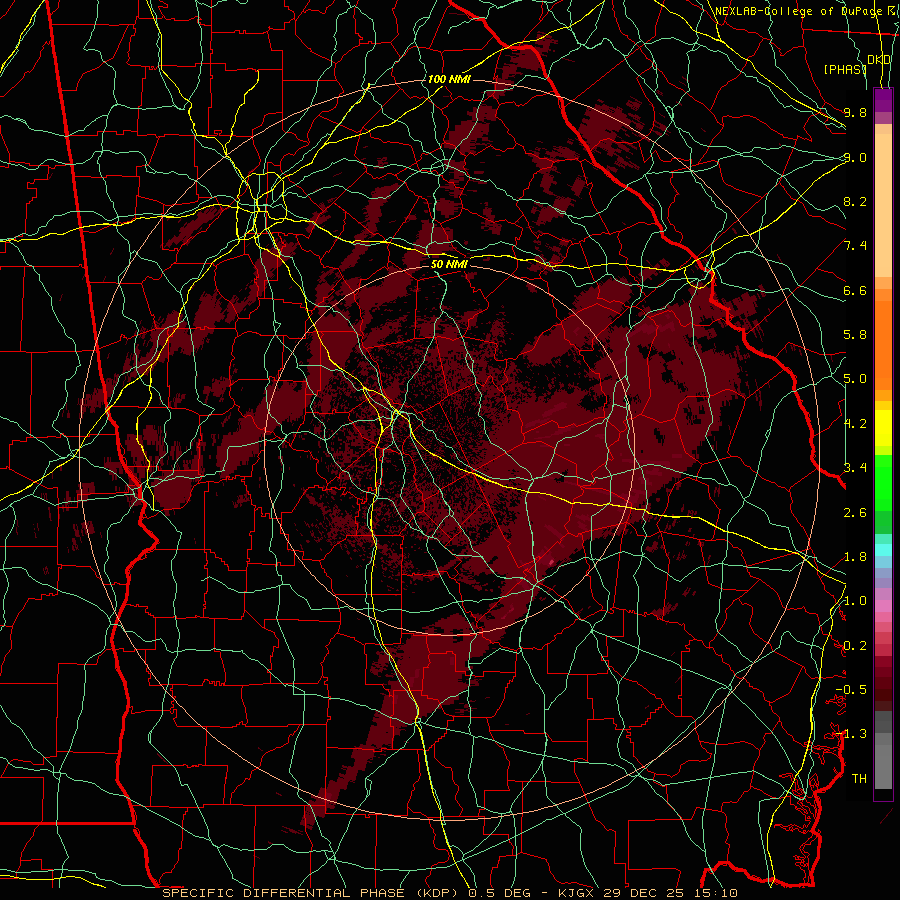This screenshot has height=900, width=900.
Task: Select the -0.5 scale label
Action: click(851, 690)
